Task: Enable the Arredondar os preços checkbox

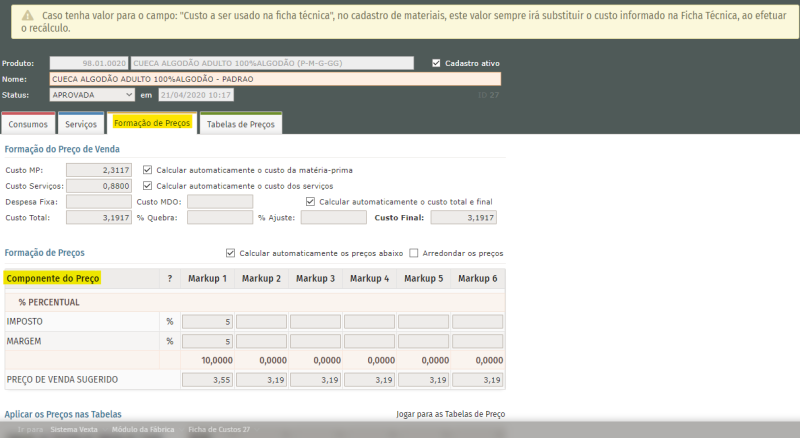Action: point(414,253)
